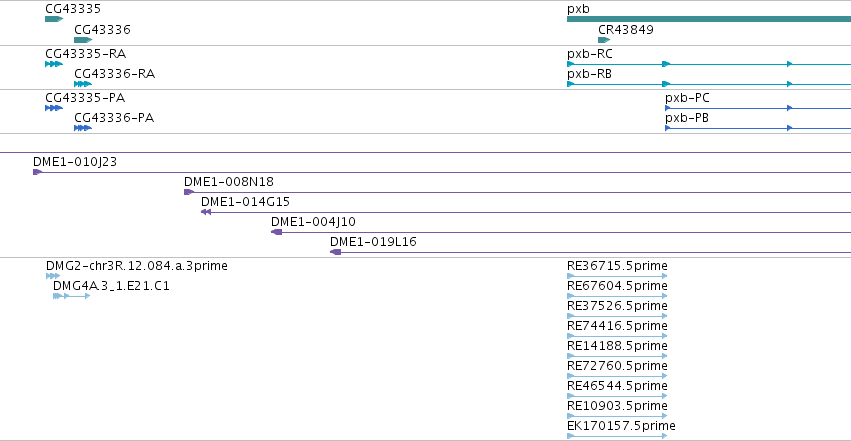Click the EK170157.5prime EST label
The image size is (851, 441).
tap(621, 426)
